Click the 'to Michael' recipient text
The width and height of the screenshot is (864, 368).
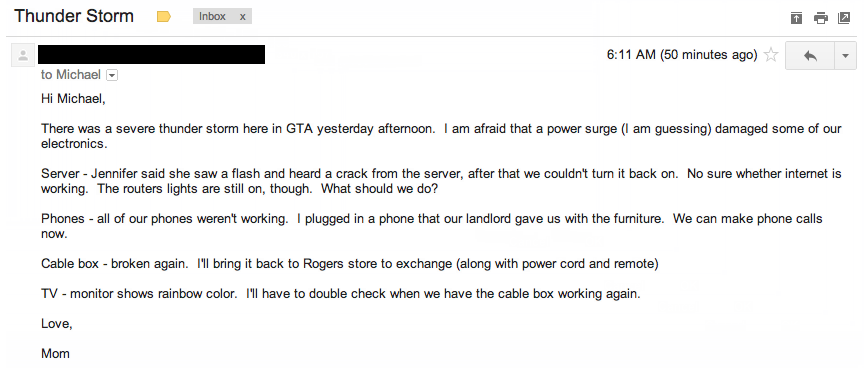71,75
